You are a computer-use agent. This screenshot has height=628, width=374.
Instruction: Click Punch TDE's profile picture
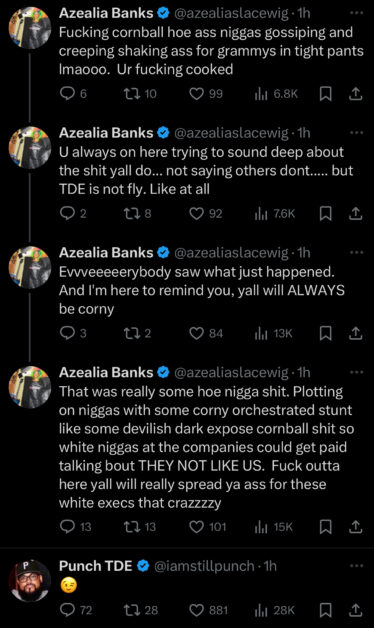(x=30, y=580)
